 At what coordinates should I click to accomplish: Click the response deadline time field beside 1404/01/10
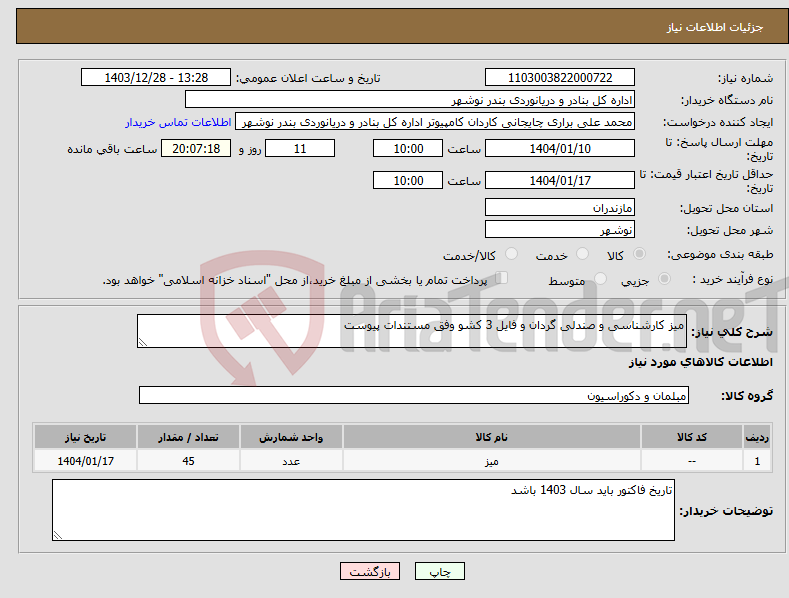pyautogui.click(x=408, y=148)
